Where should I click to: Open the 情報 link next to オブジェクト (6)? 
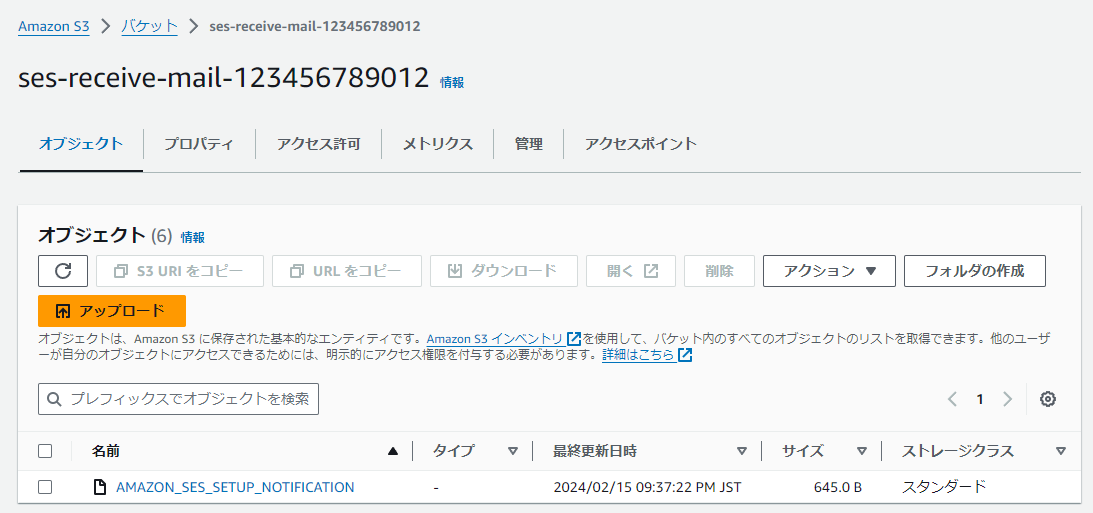click(x=192, y=238)
